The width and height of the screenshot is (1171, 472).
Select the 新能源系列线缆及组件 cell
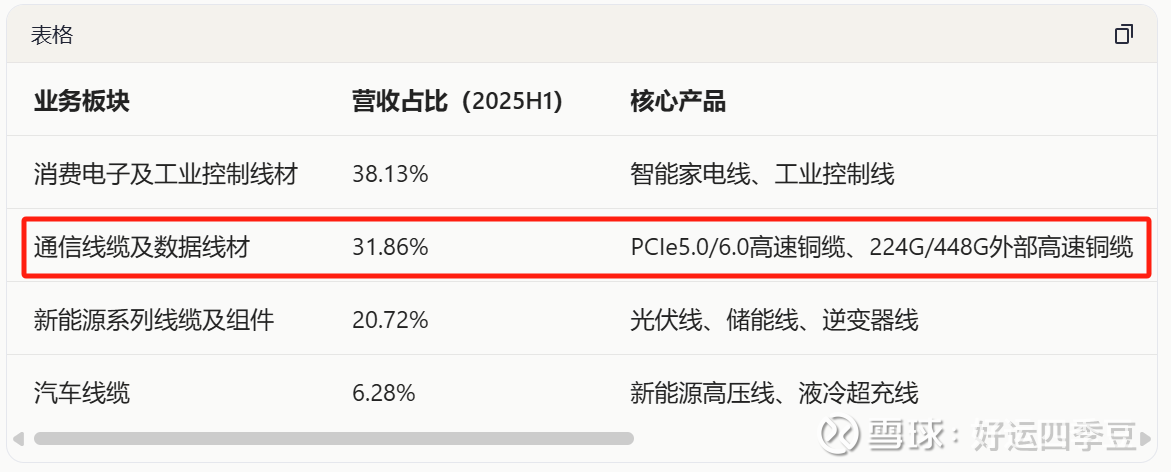(x=154, y=320)
